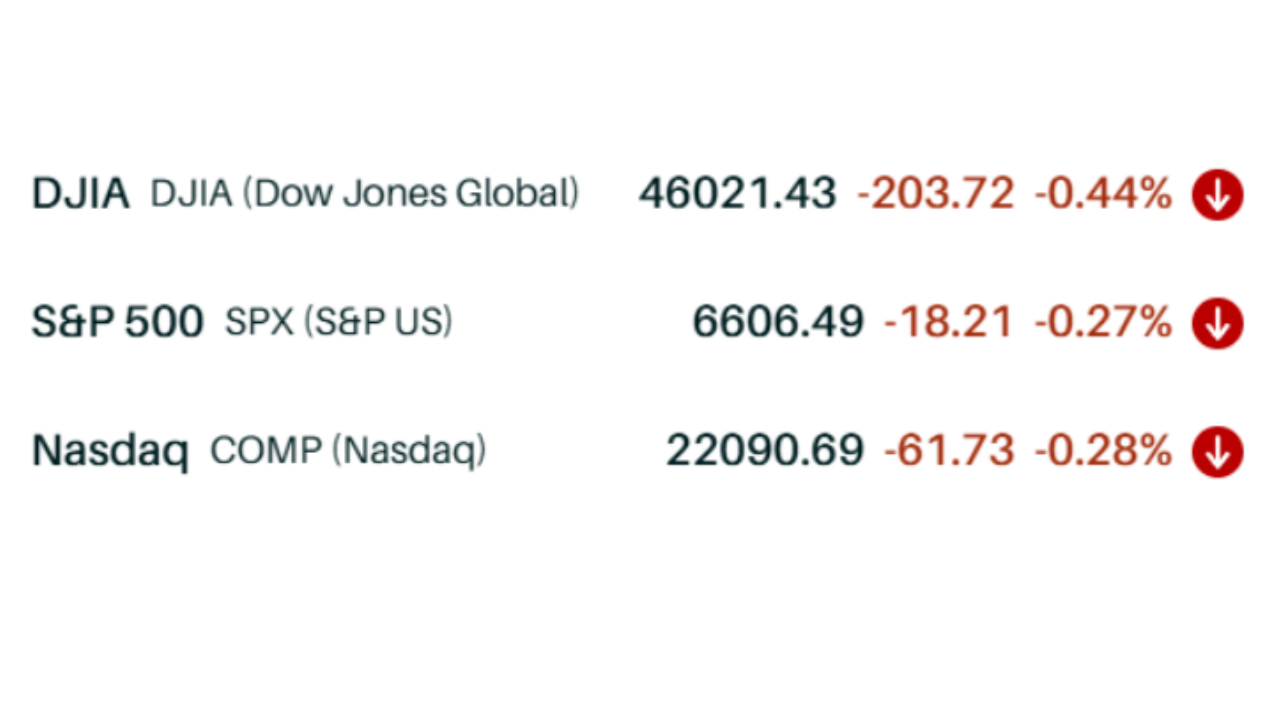
Task: Open the bold DJIA index name
Action: tap(81, 194)
